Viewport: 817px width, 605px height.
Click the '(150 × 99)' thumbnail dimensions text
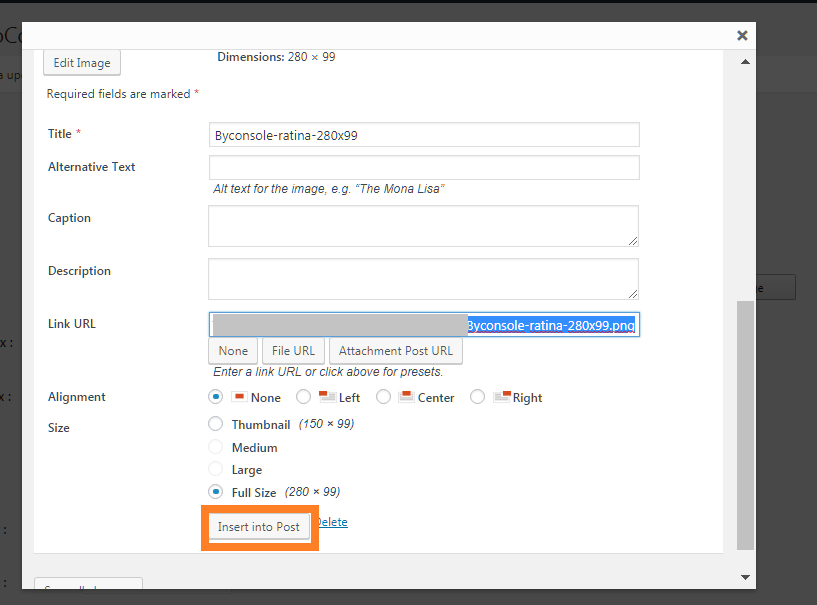coord(326,424)
